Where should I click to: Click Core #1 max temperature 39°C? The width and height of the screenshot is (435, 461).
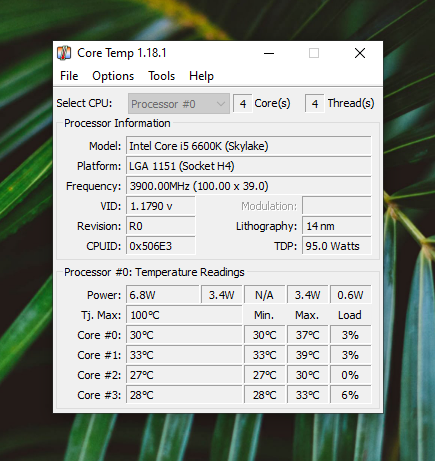click(307, 355)
